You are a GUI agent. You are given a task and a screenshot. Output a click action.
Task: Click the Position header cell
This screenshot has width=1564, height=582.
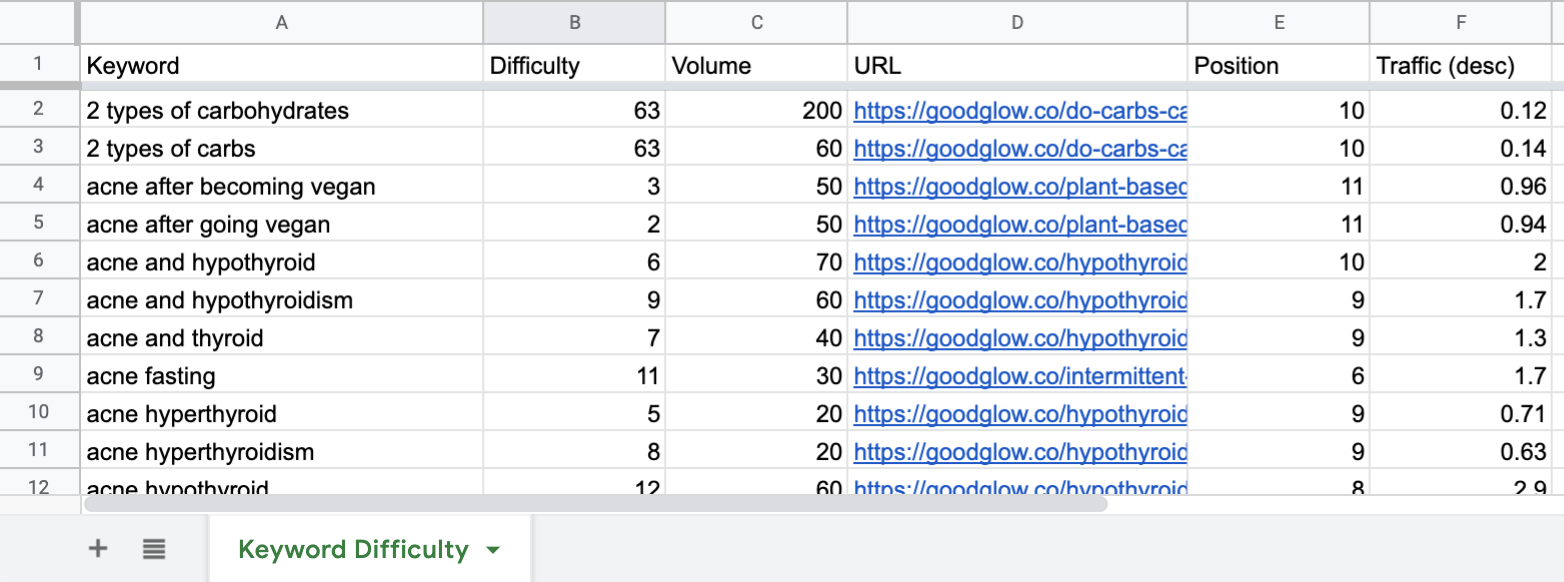[1278, 66]
